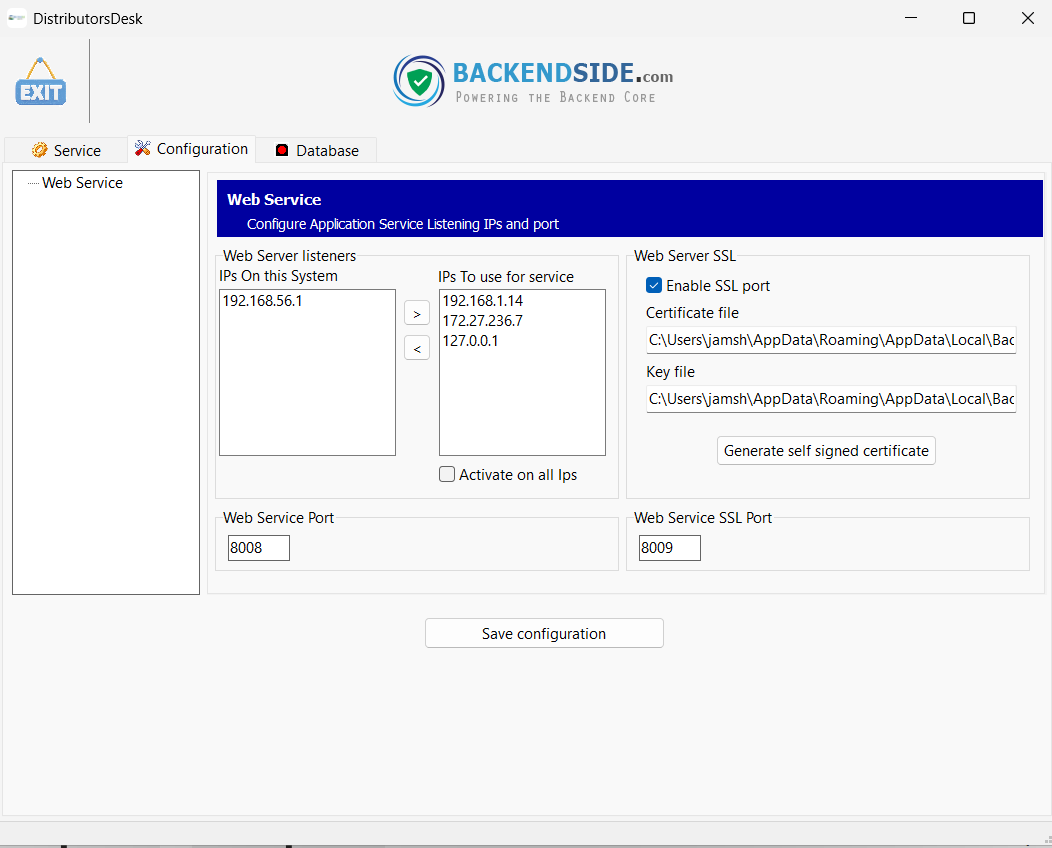This screenshot has width=1052, height=848.
Task: Click the DistributorsDesk title bar app icon
Action: [16, 18]
